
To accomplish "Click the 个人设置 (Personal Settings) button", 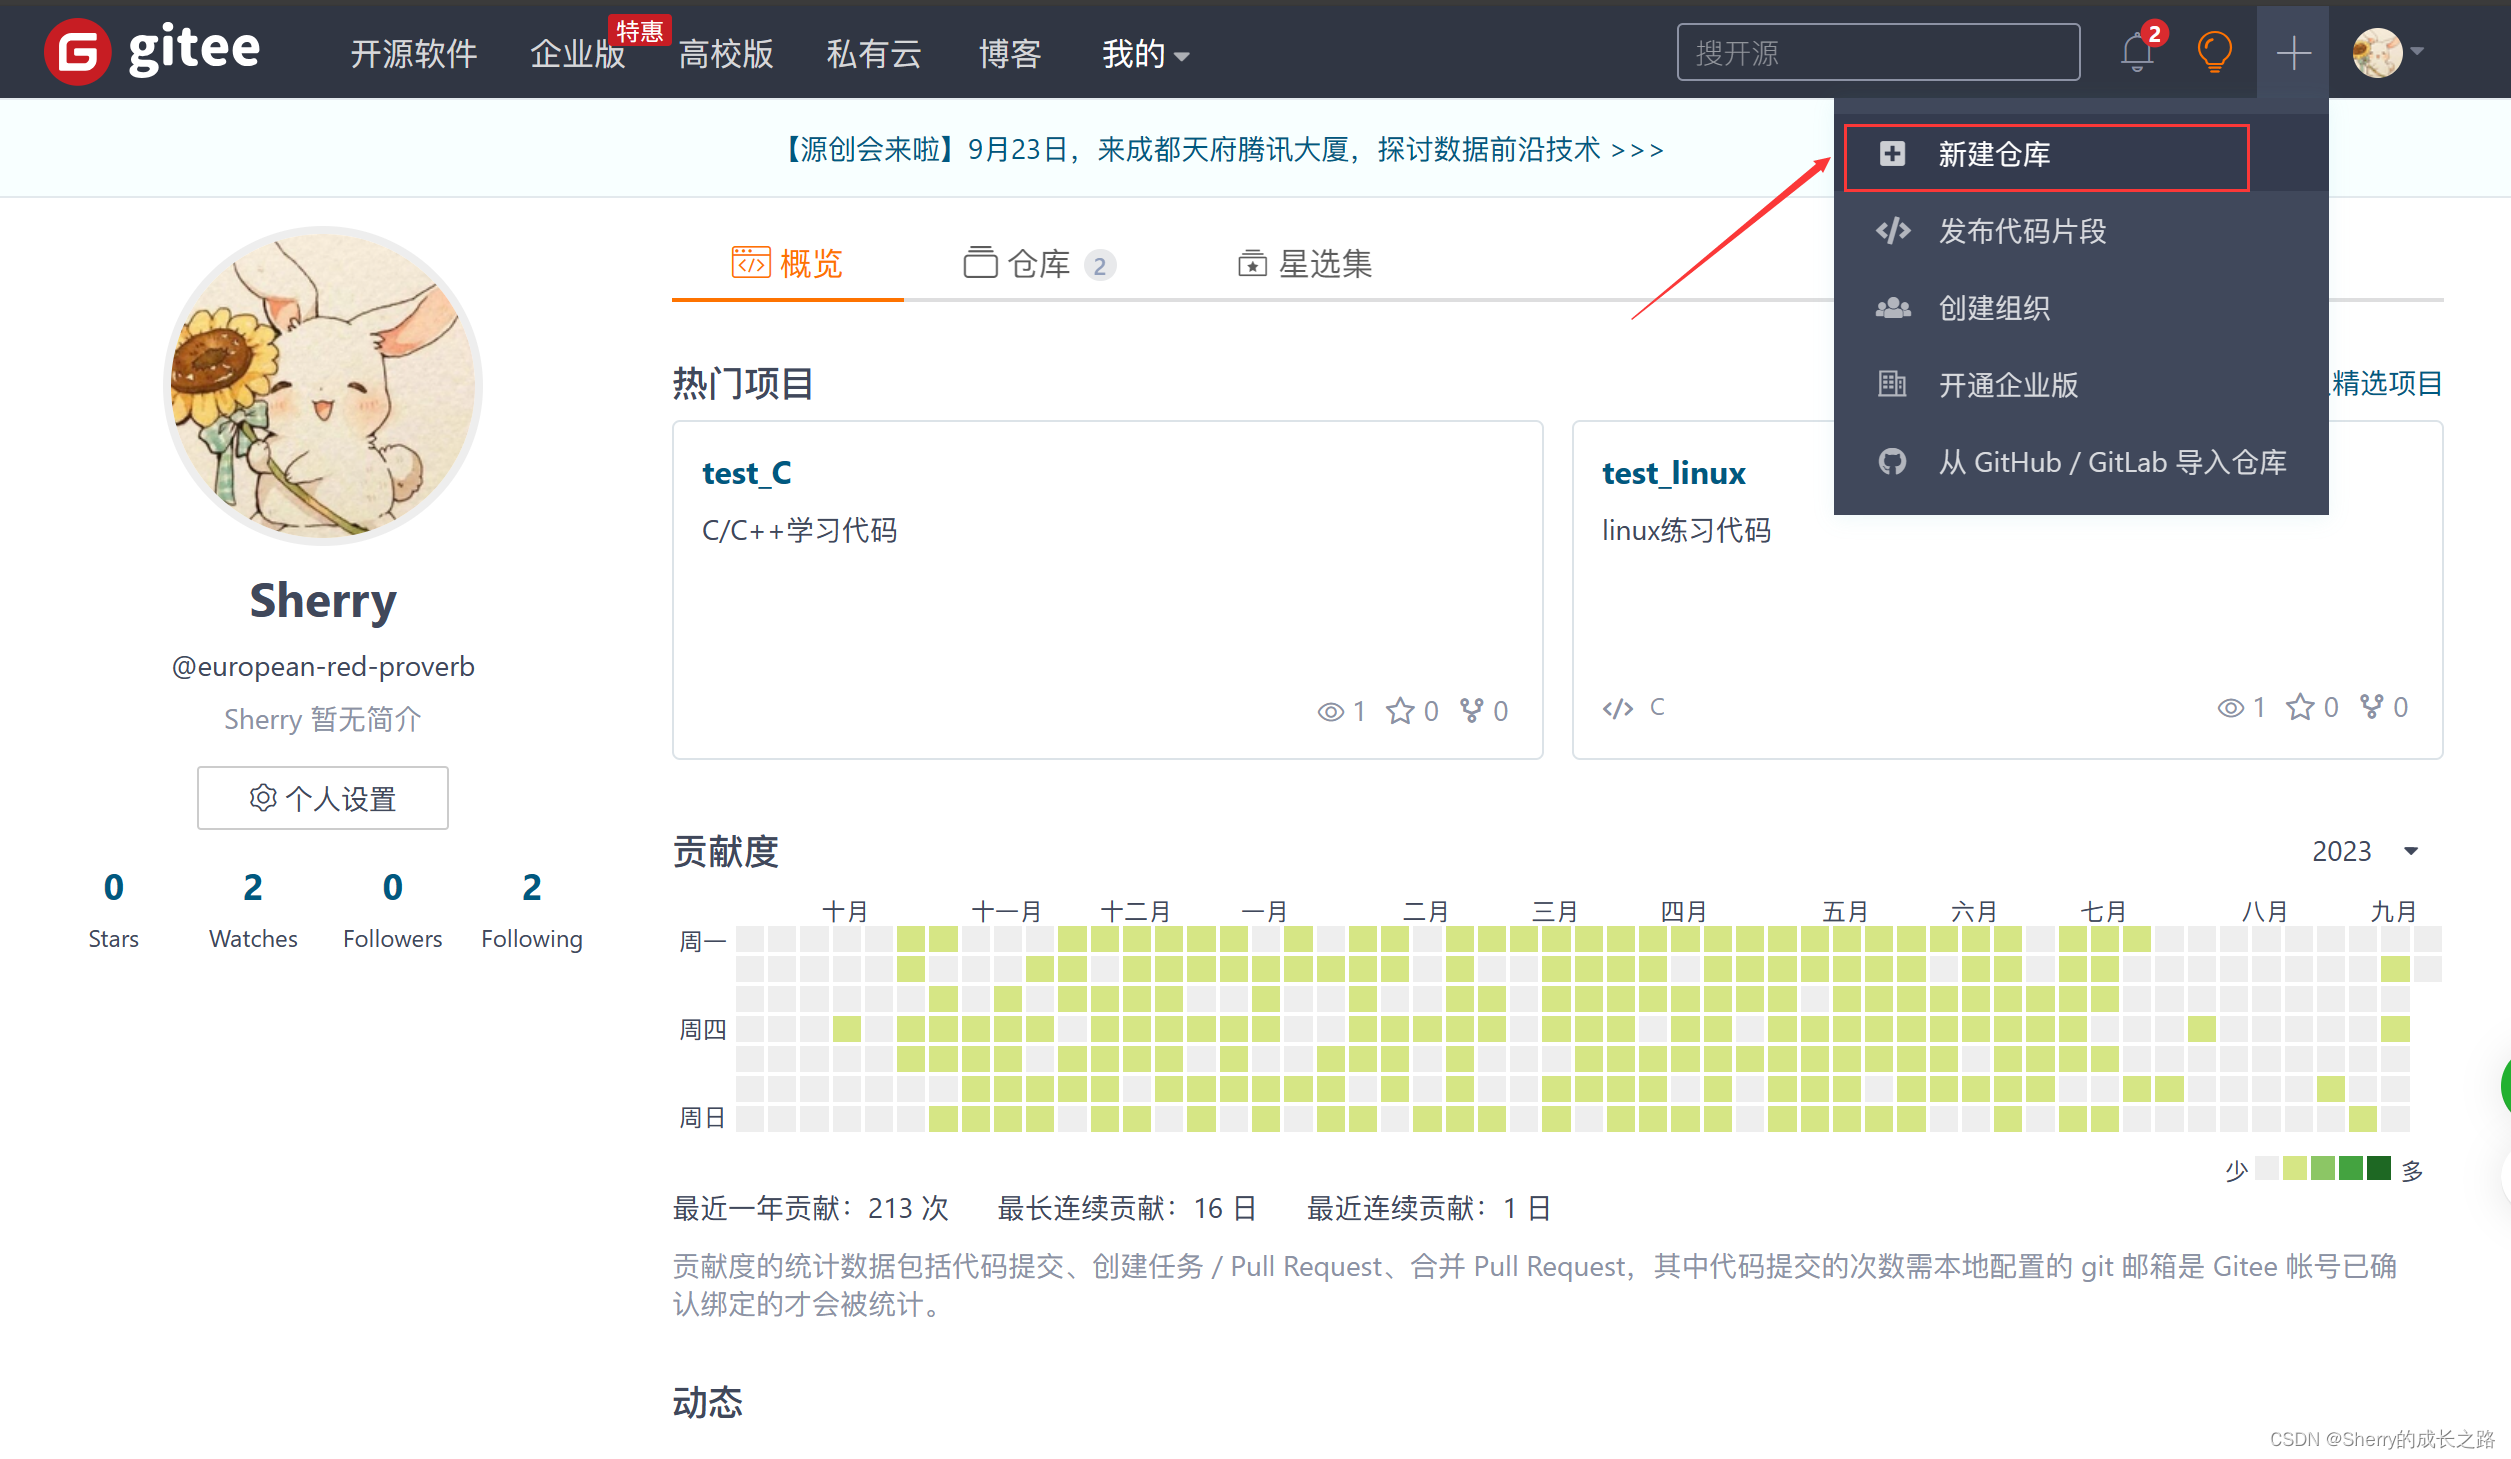I will point(323,797).
